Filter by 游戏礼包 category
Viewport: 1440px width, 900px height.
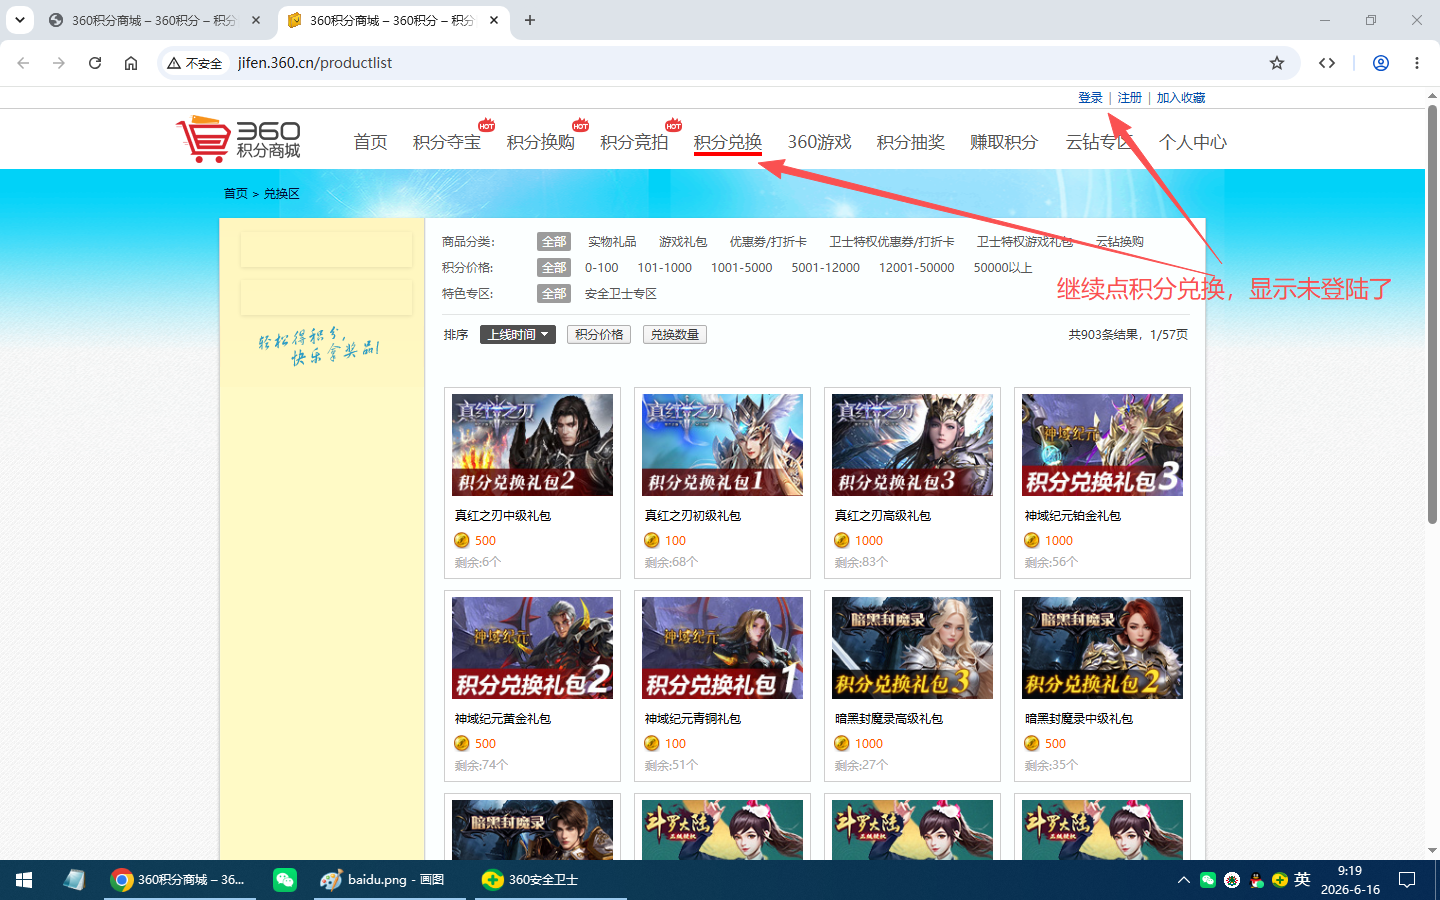(683, 242)
